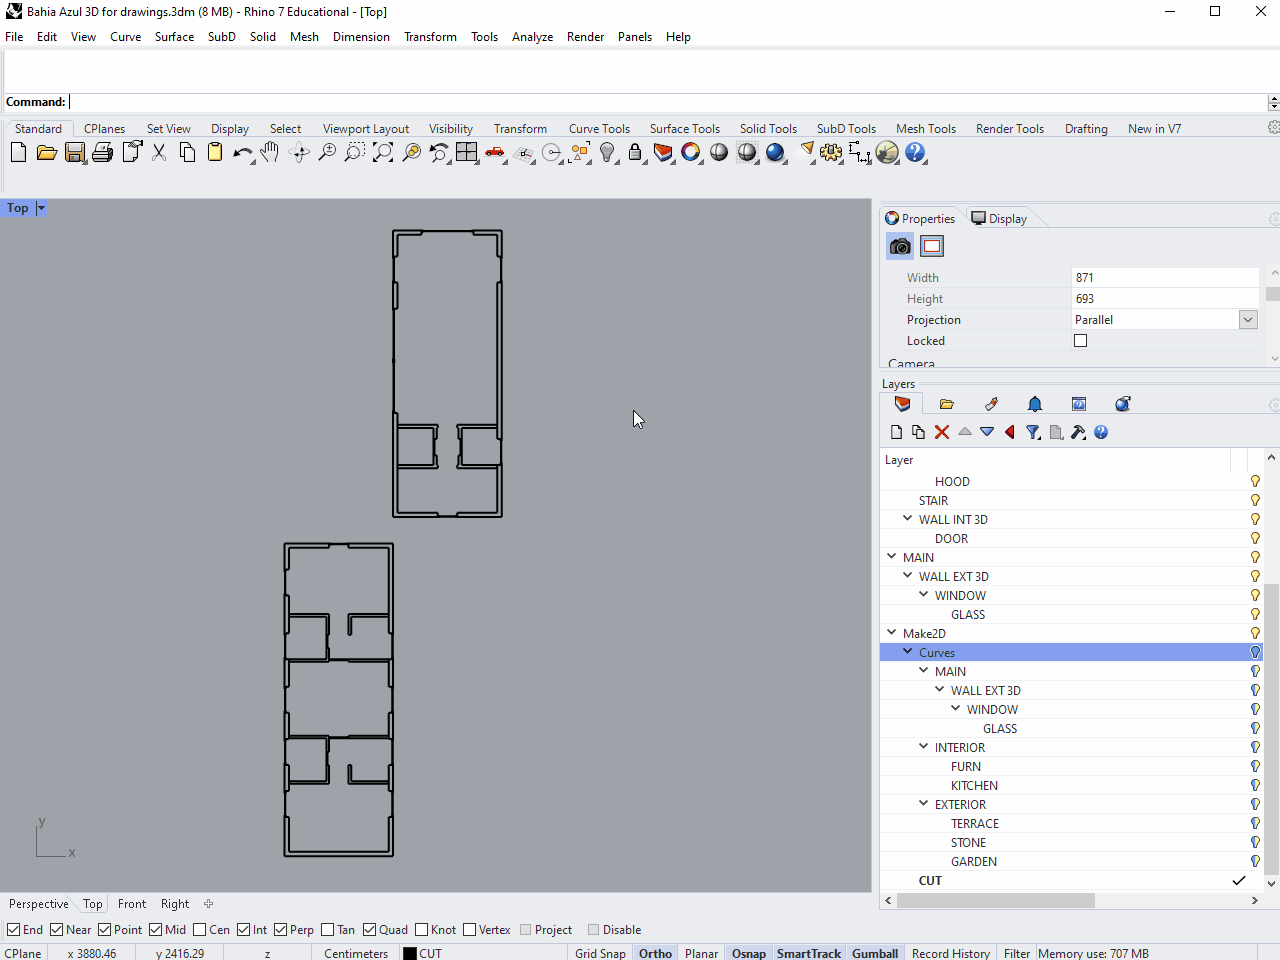1280x960 pixels.
Task: Enable the Knot osnap checkbox
Action: coord(422,930)
